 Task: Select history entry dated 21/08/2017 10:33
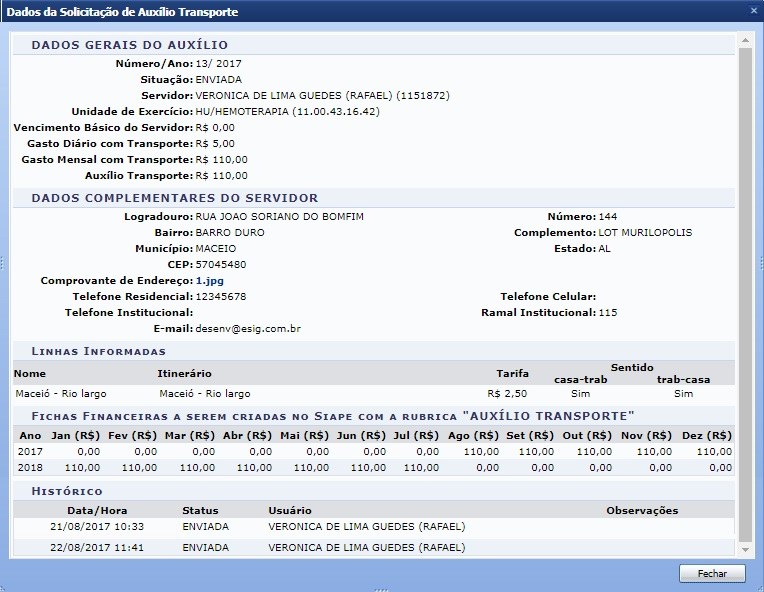click(x=375, y=526)
